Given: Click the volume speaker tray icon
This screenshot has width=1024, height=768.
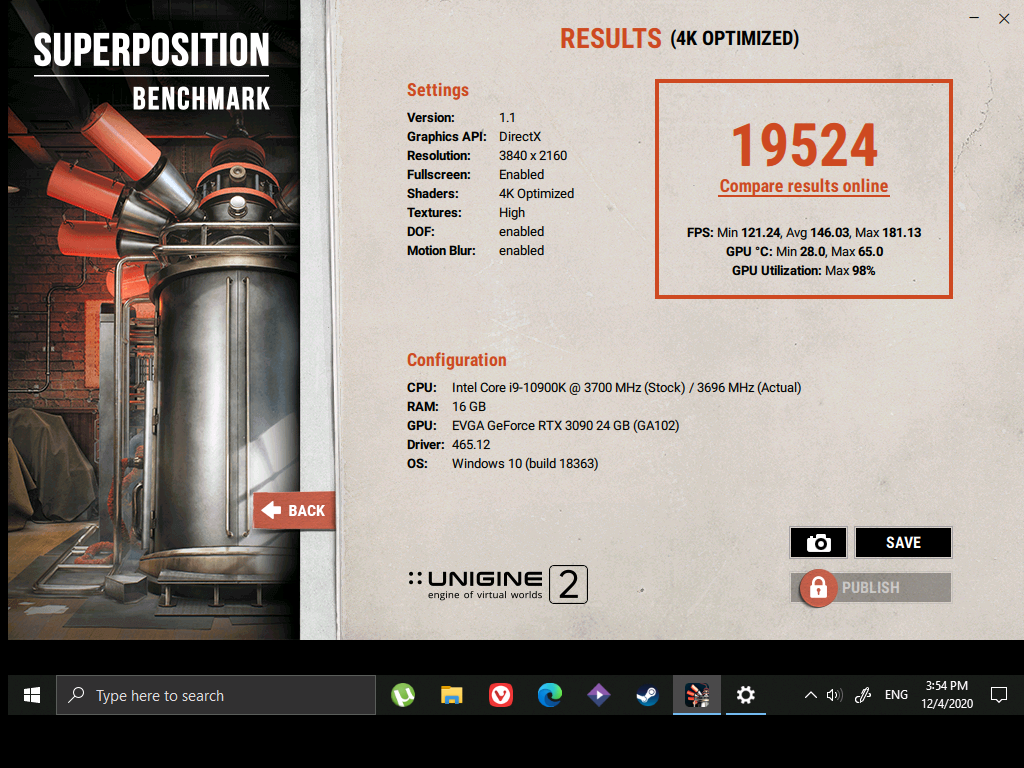Looking at the screenshot, I should [x=834, y=696].
